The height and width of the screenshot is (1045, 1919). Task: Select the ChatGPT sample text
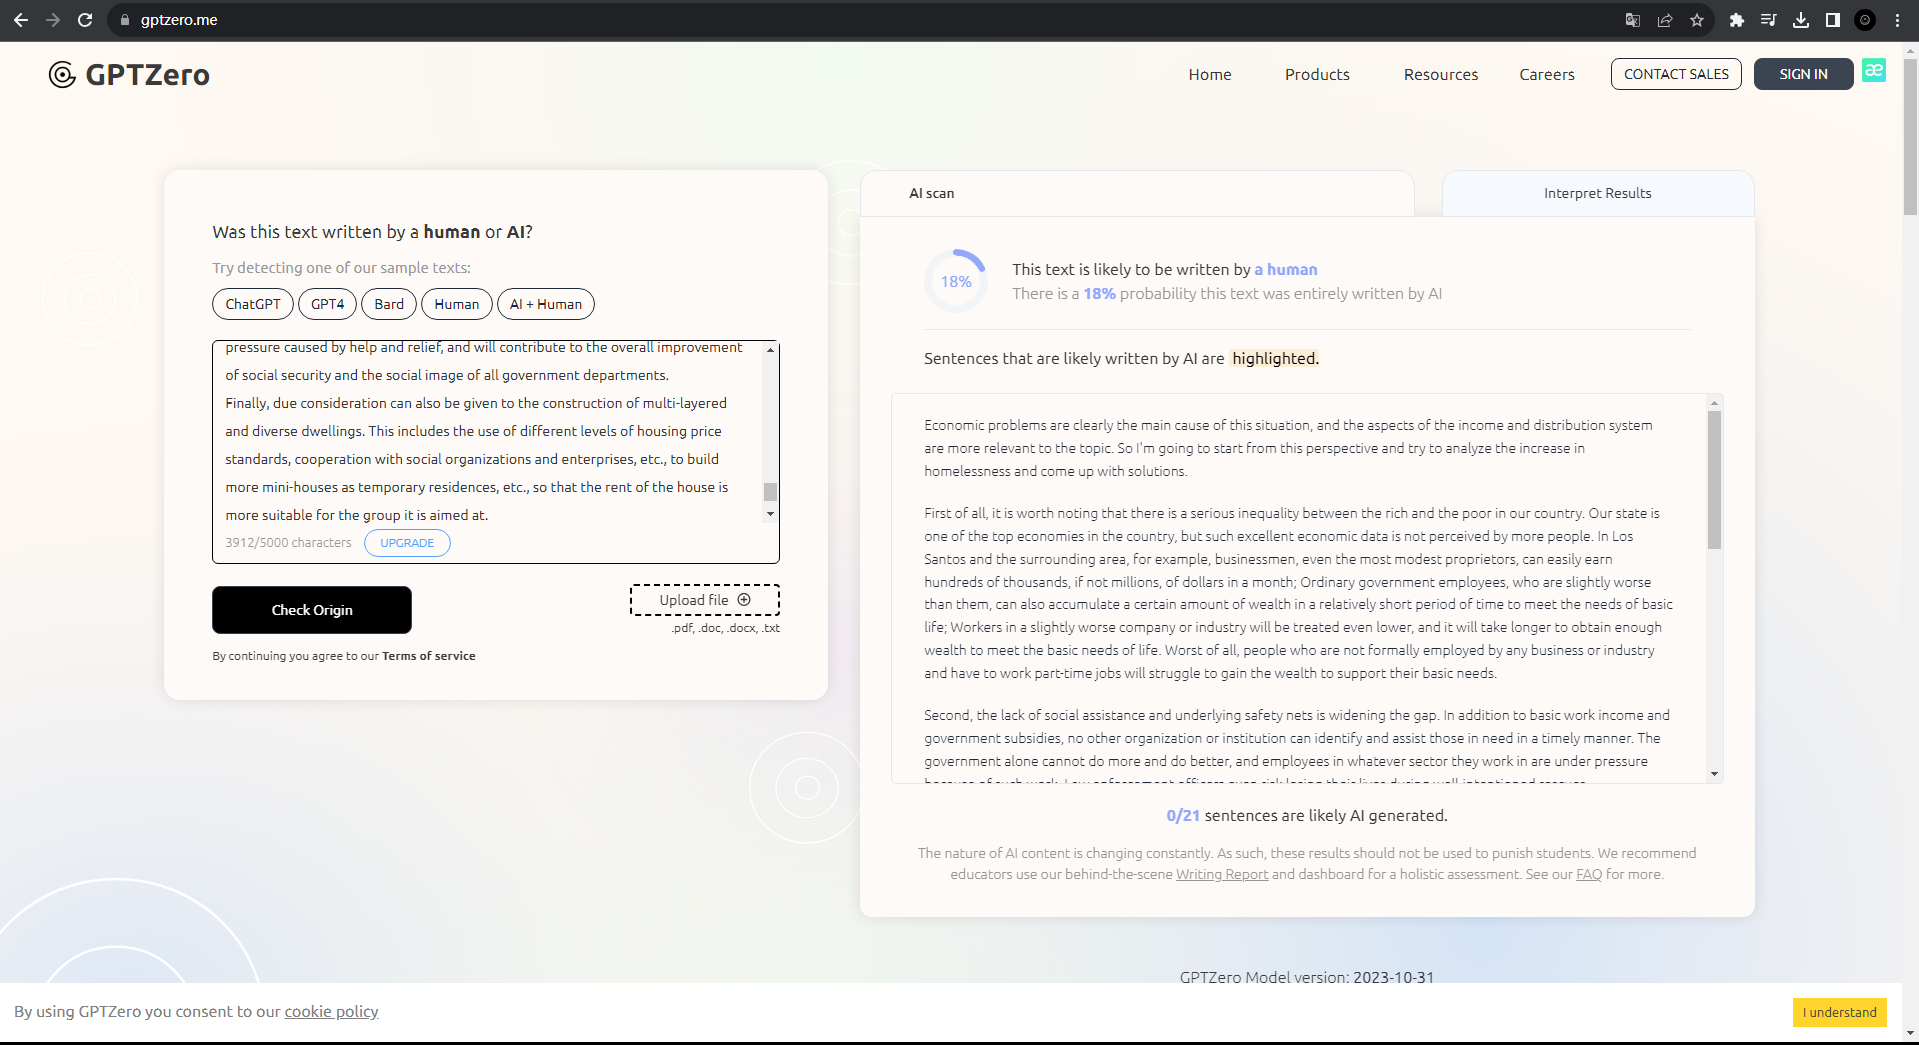coord(253,304)
